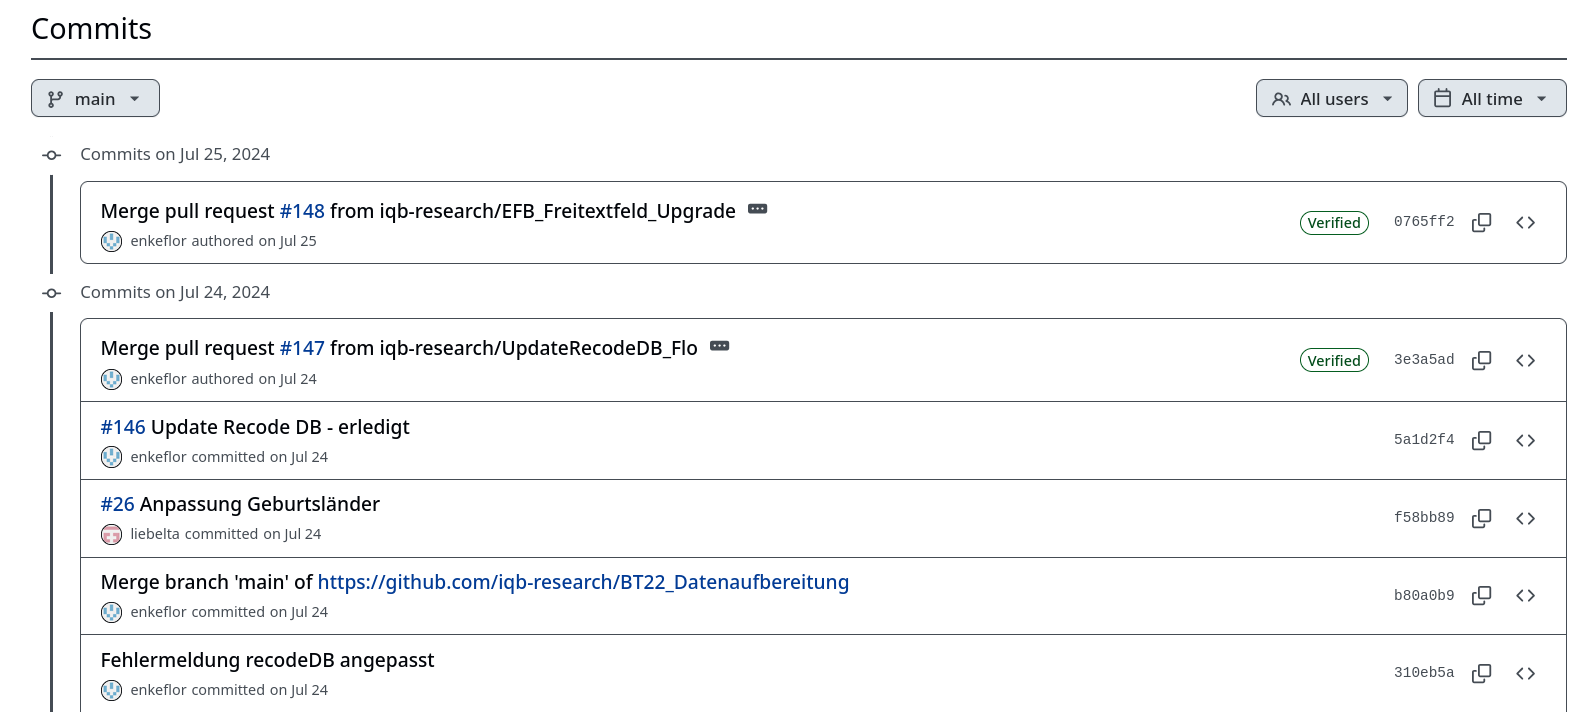Browse repository at commit 5a1d2f4
The width and height of the screenshot is (1590, 712).
tap(1525, 440)
